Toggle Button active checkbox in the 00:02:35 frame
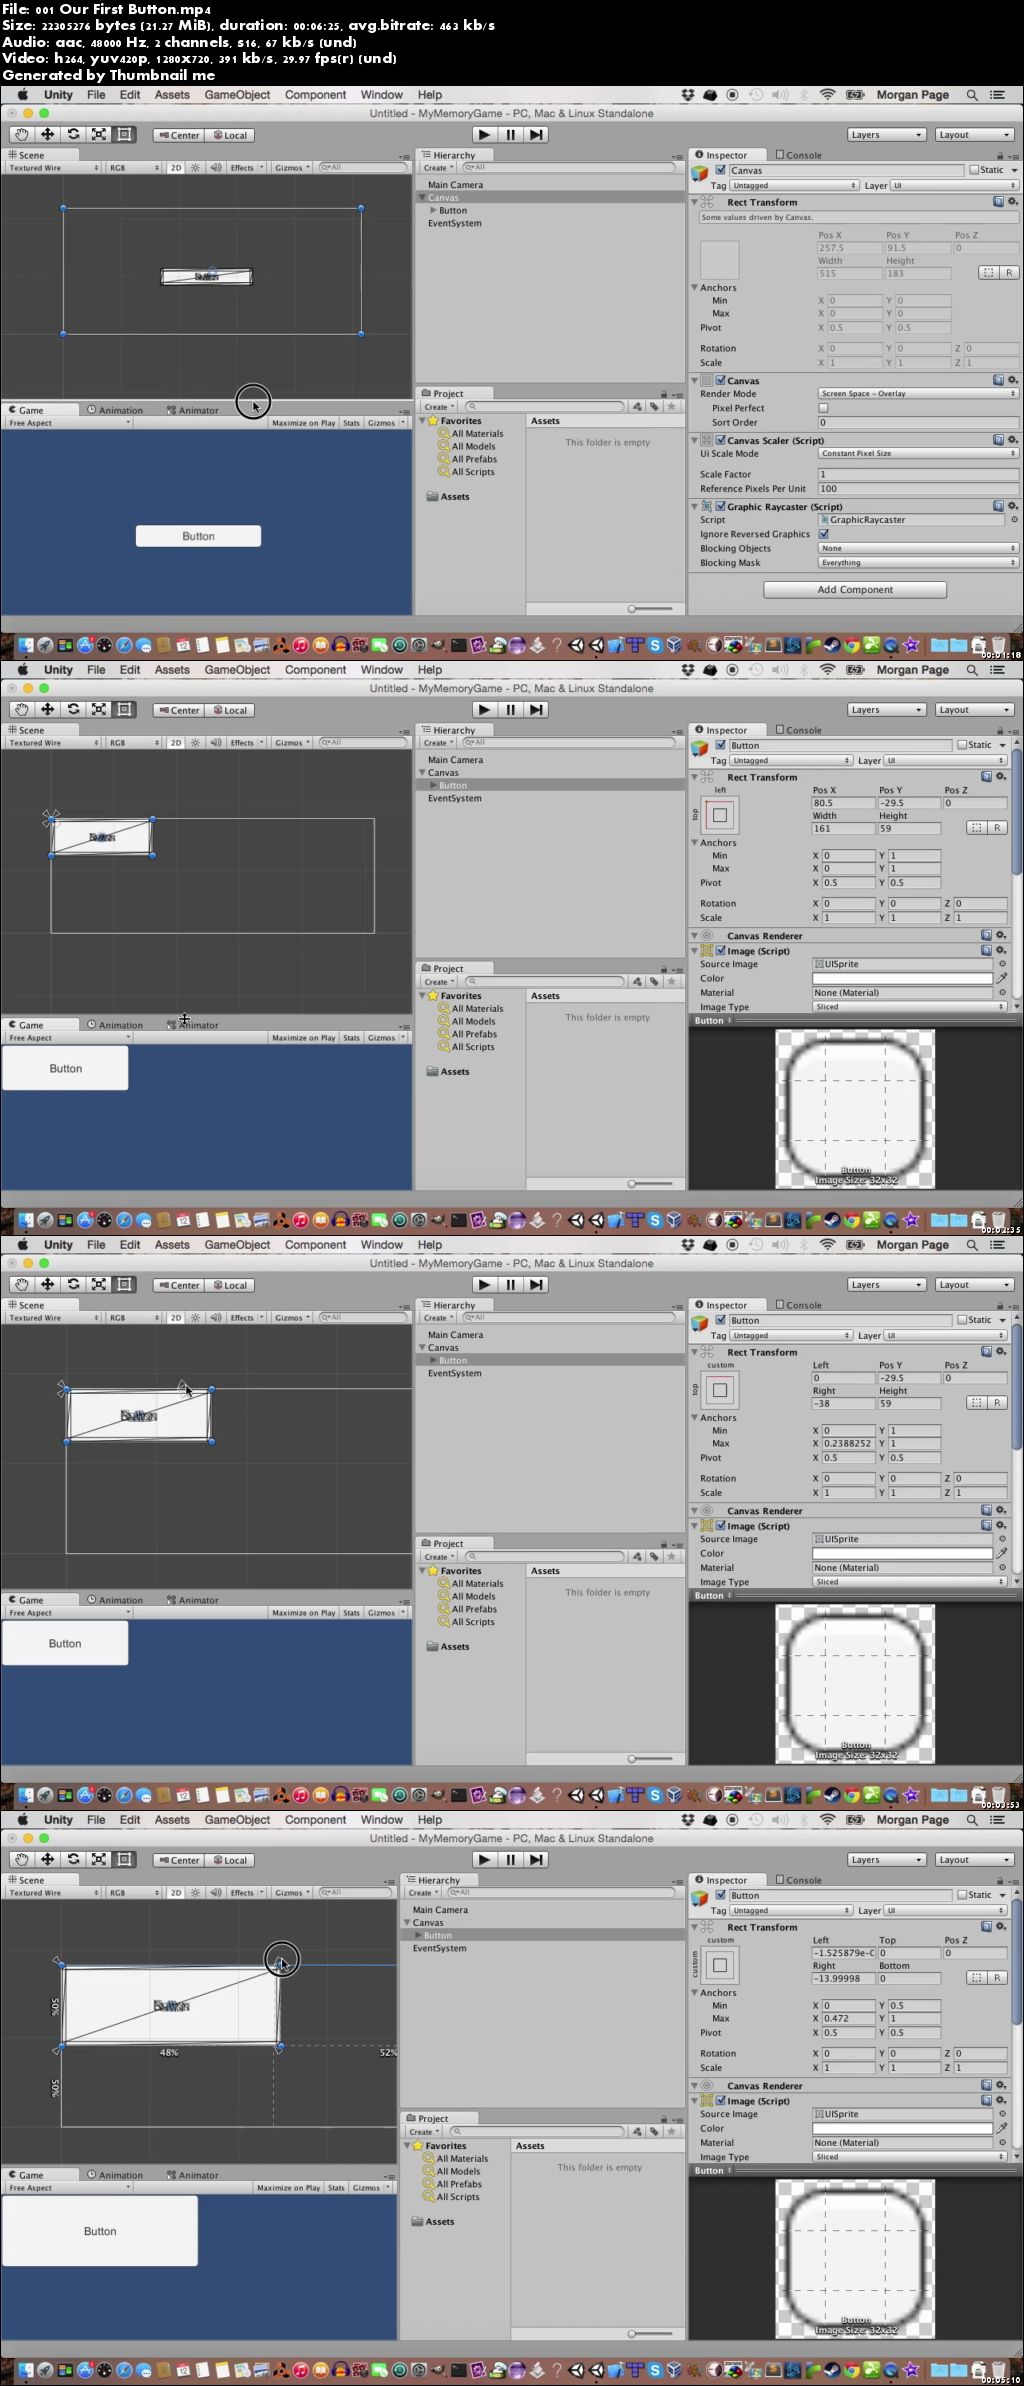This screenshot has height=2386, width=1024. (721, 745)
